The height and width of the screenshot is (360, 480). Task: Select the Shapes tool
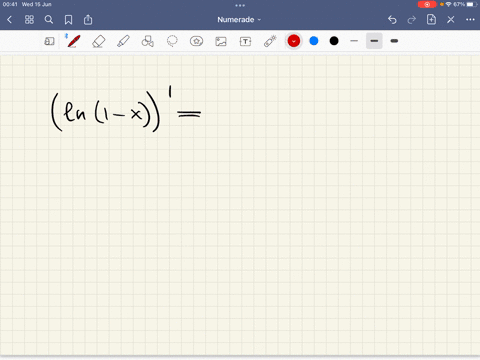148,41
